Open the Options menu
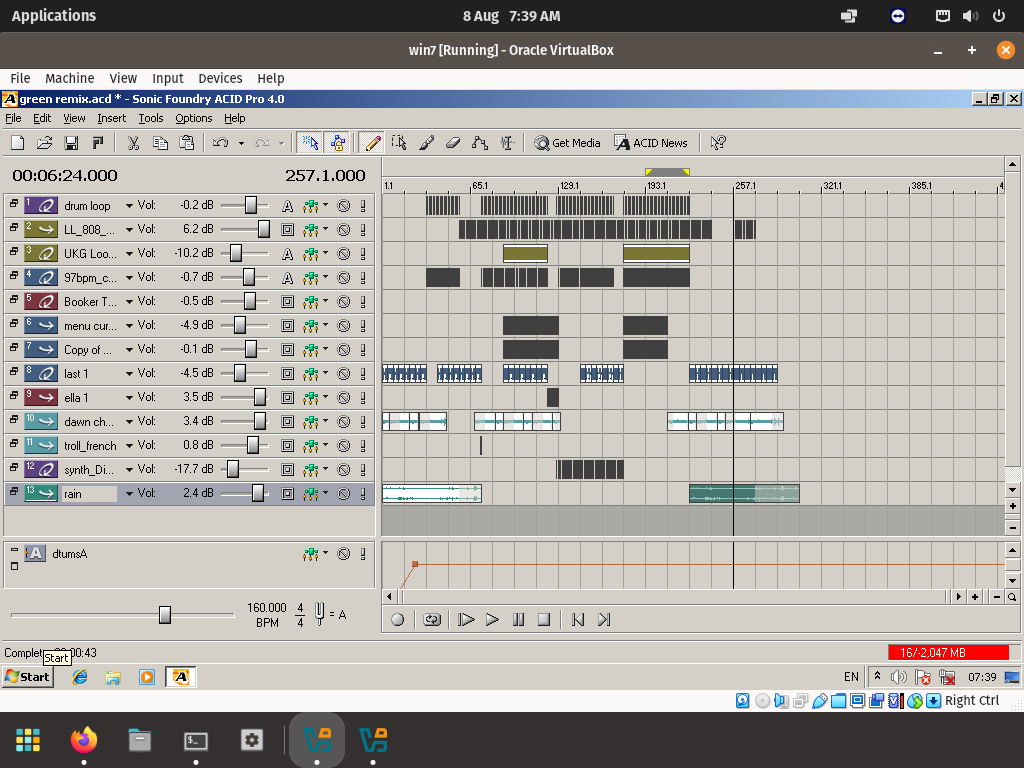The width and height of the screenshot is (1024, 768). (x=193, y=118)
